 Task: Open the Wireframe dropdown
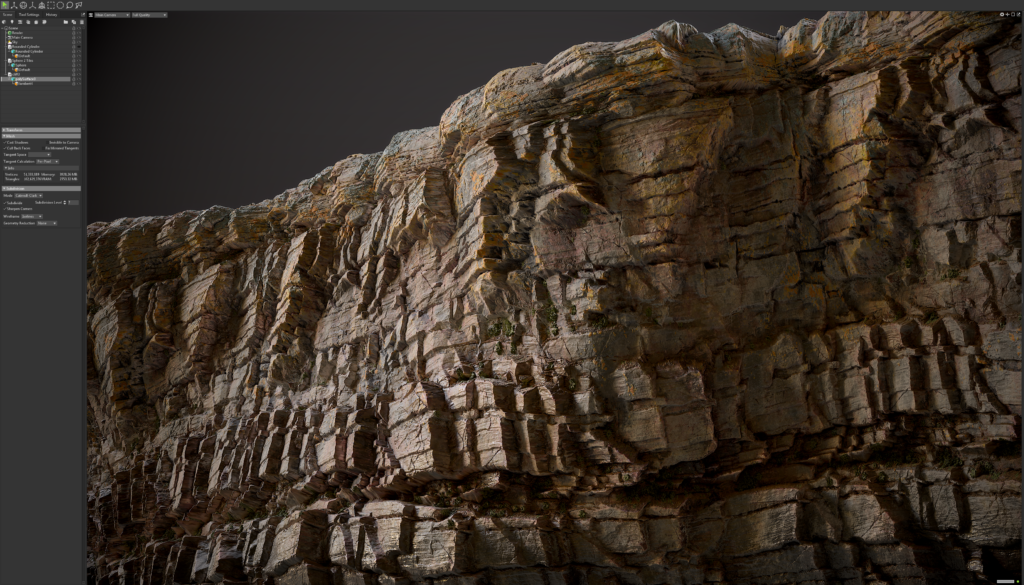[32, 217]
